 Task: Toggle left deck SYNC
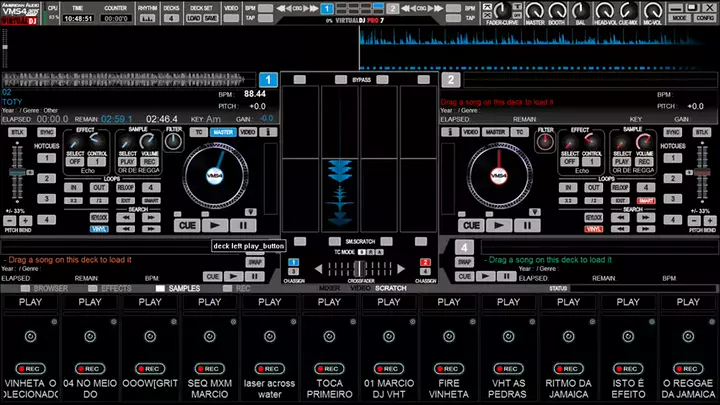pos(47,132)
